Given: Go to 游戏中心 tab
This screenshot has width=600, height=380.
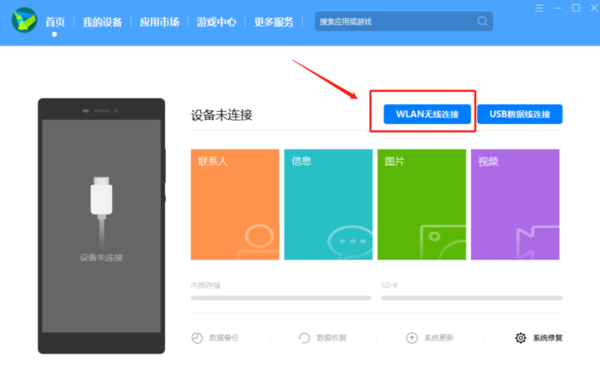Looking at the screenshot, I should [x=216, y=22].
